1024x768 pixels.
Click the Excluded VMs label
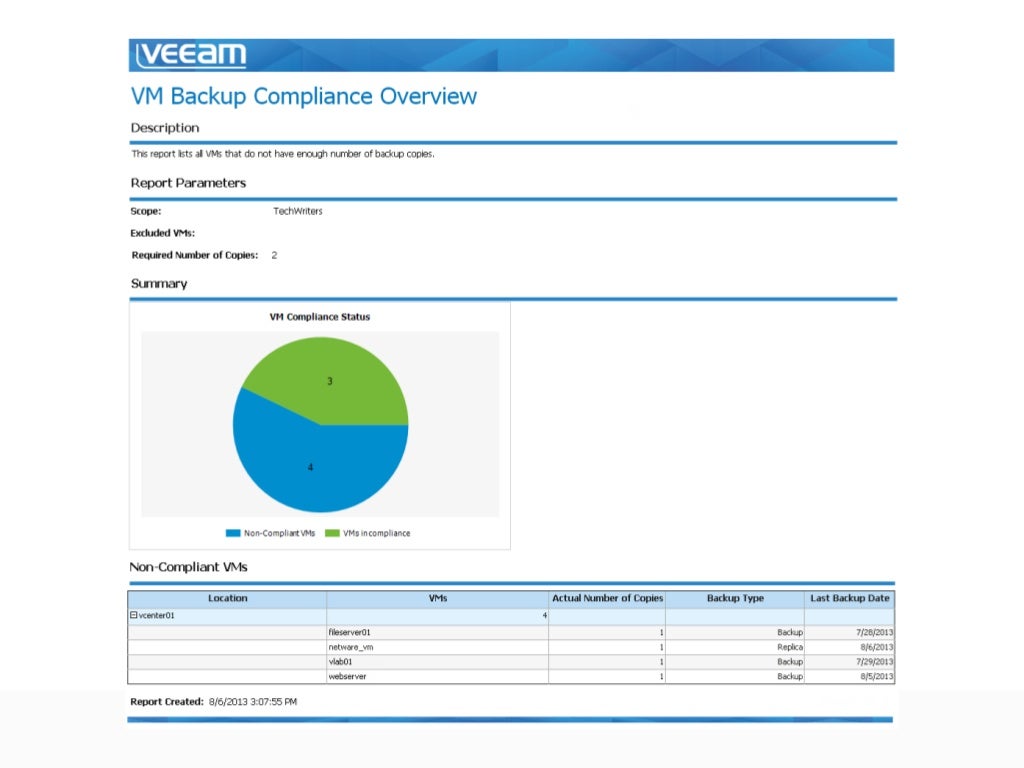(163, 233)
